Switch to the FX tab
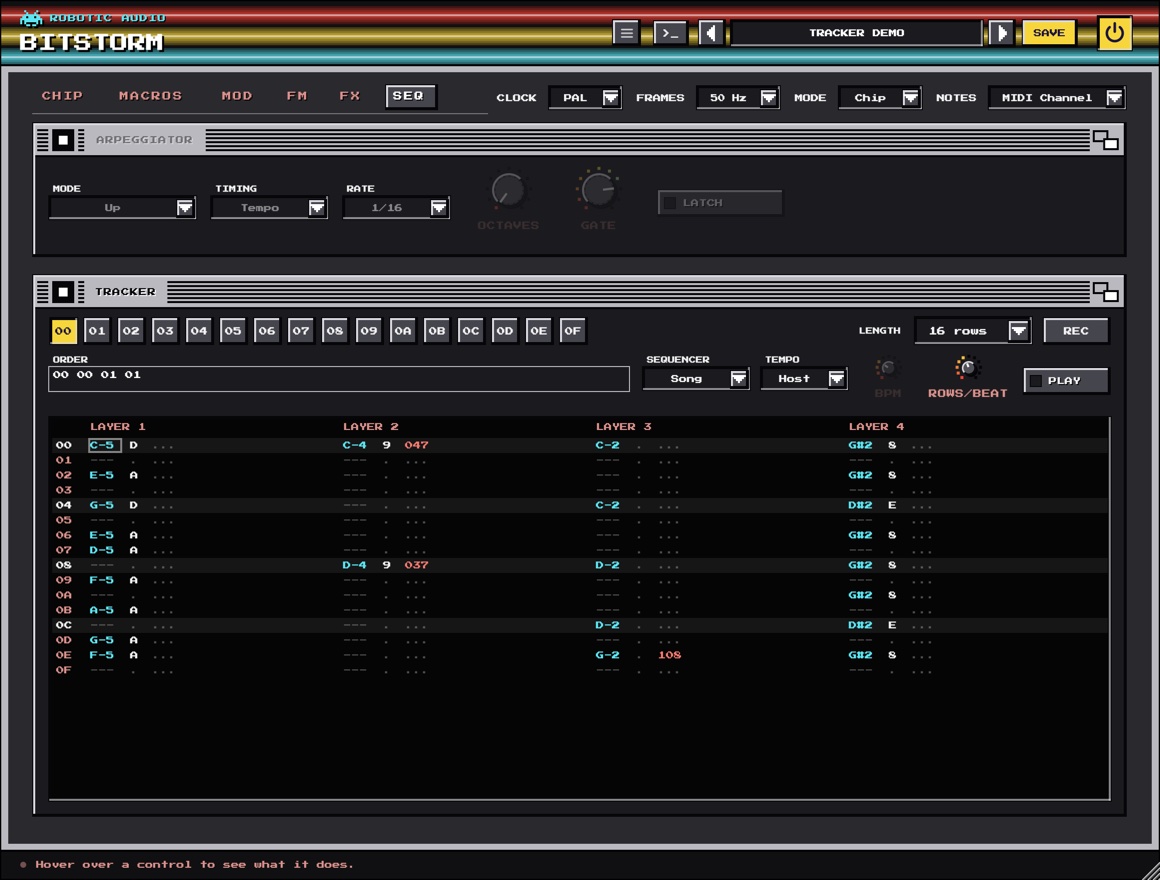This screenshot has width=1160, height=880. pyautogui.click(x=349, y=96)
